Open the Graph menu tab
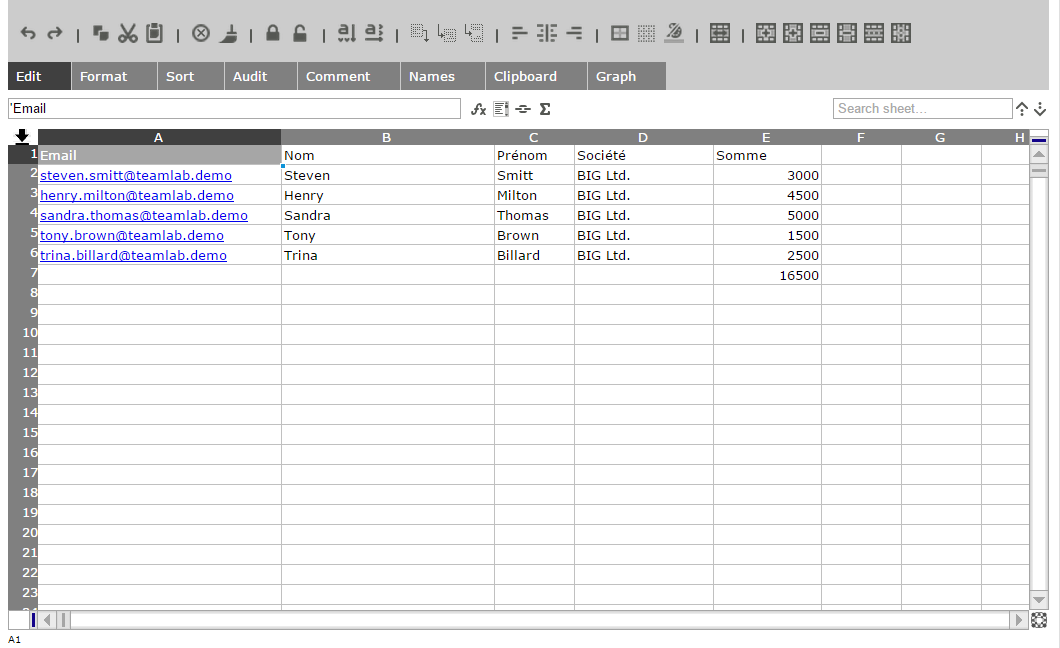 (x=615, y=76)
